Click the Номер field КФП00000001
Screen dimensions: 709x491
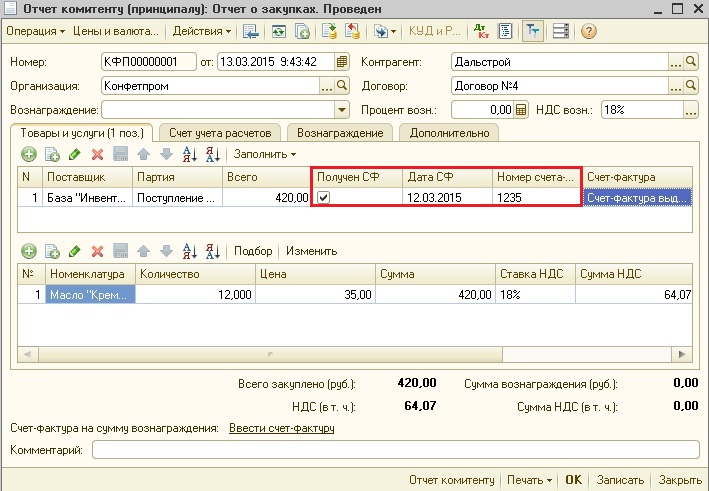(149, 61)
